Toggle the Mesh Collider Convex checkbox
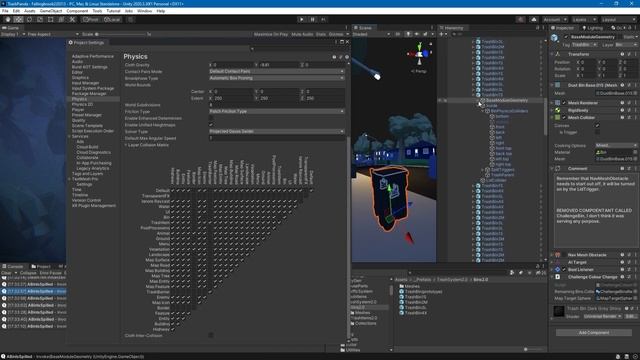 [x=597, y=125]
